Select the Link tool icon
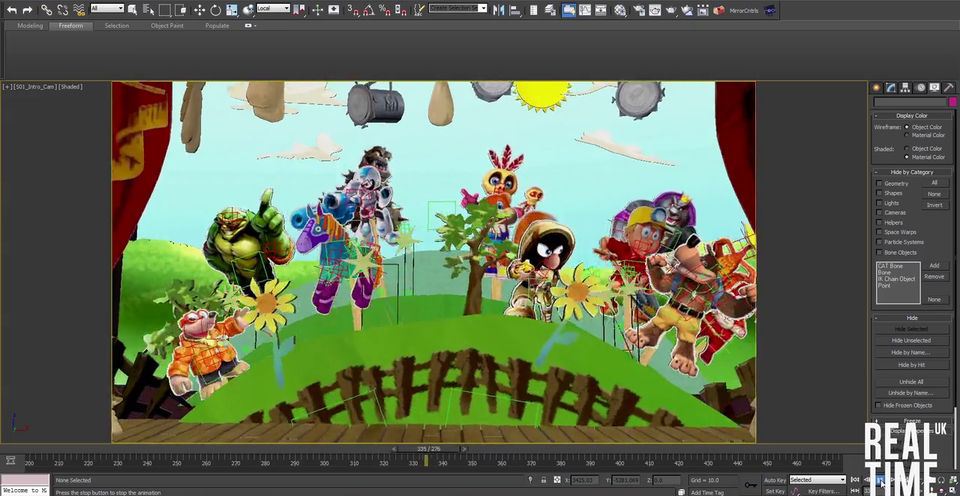The width and height of the screenshot is (960, 496). coord(47,10)
